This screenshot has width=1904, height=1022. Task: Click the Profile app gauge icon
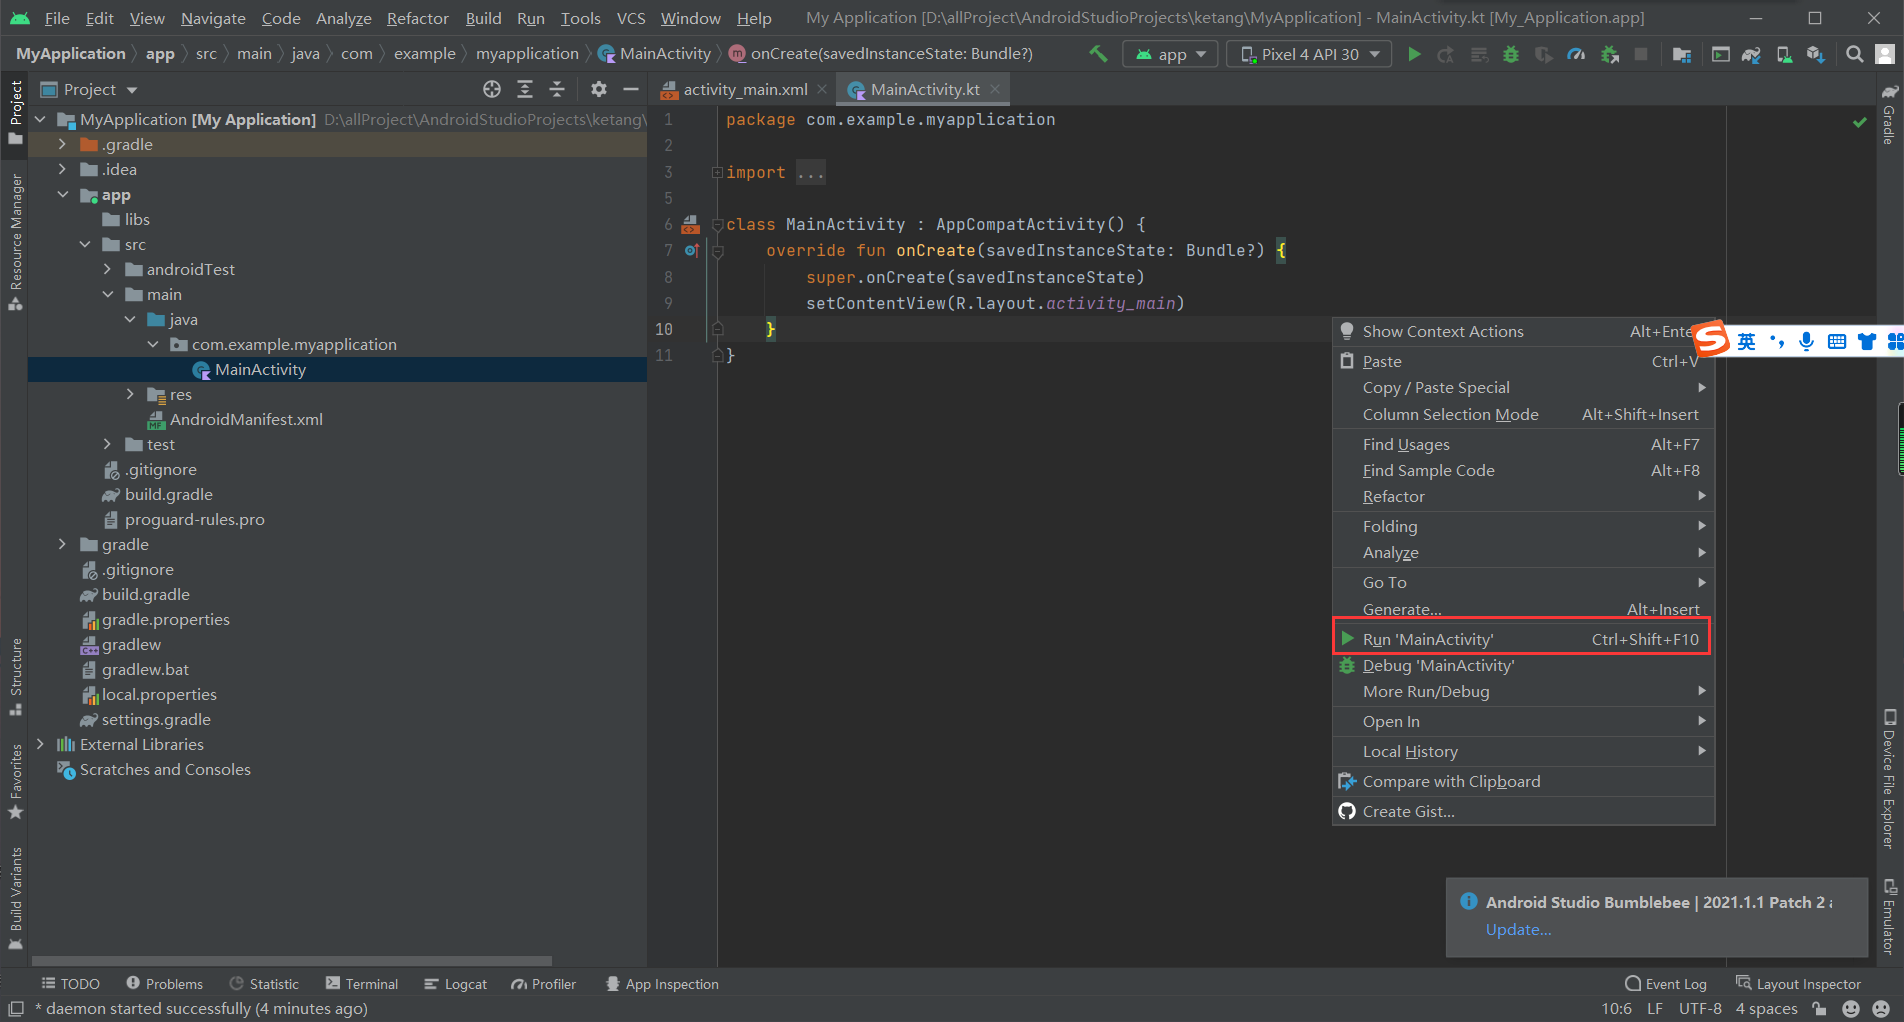pos(1576,54)
